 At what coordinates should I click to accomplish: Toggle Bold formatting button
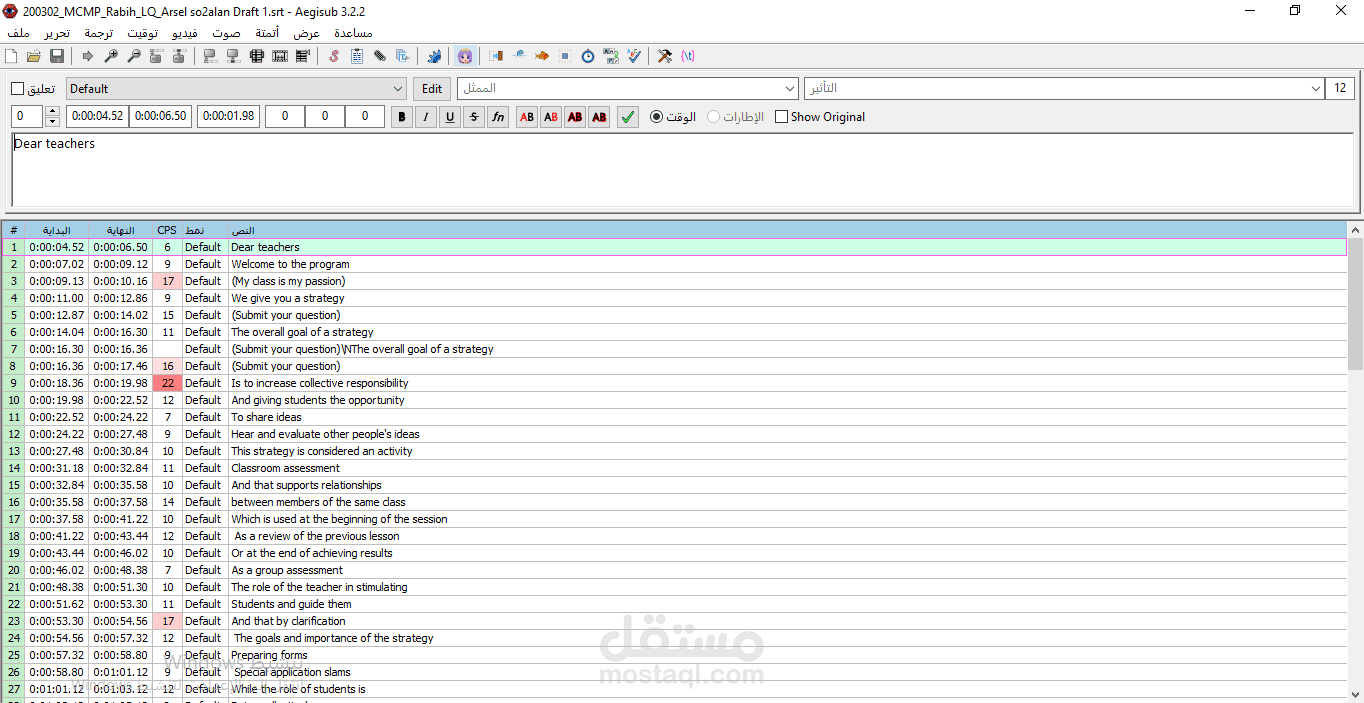pyautogui.click(x=402, y=117)
